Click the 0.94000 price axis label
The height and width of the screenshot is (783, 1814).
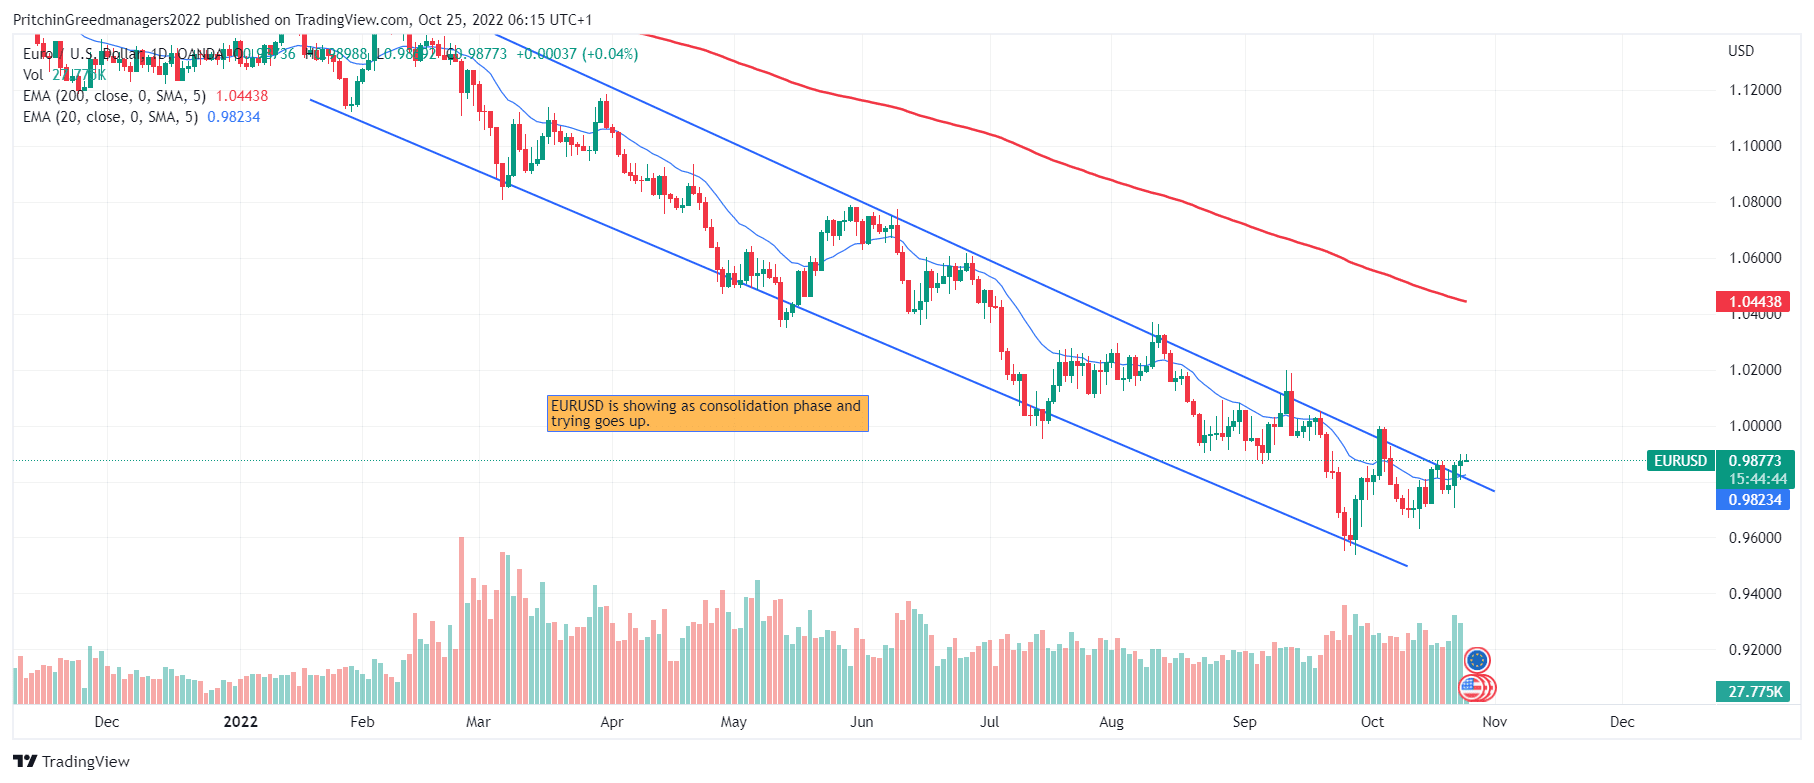tap(1755, 594)
